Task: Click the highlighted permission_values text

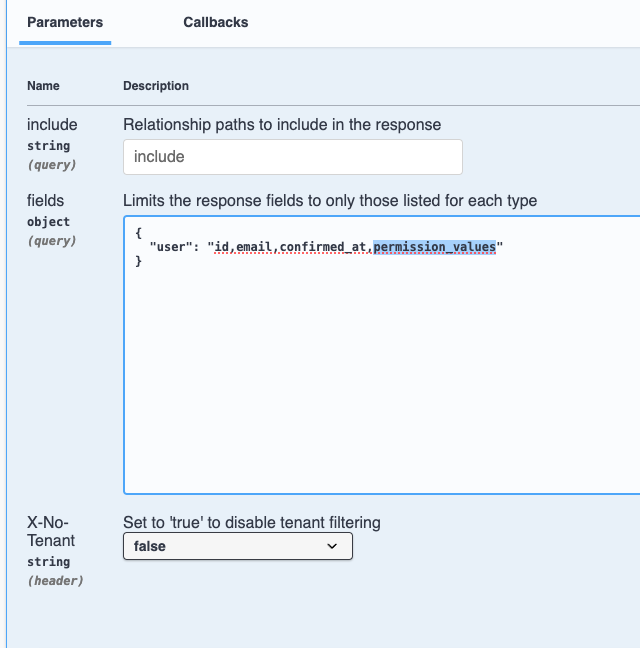Action: click(x=434, y=249)
